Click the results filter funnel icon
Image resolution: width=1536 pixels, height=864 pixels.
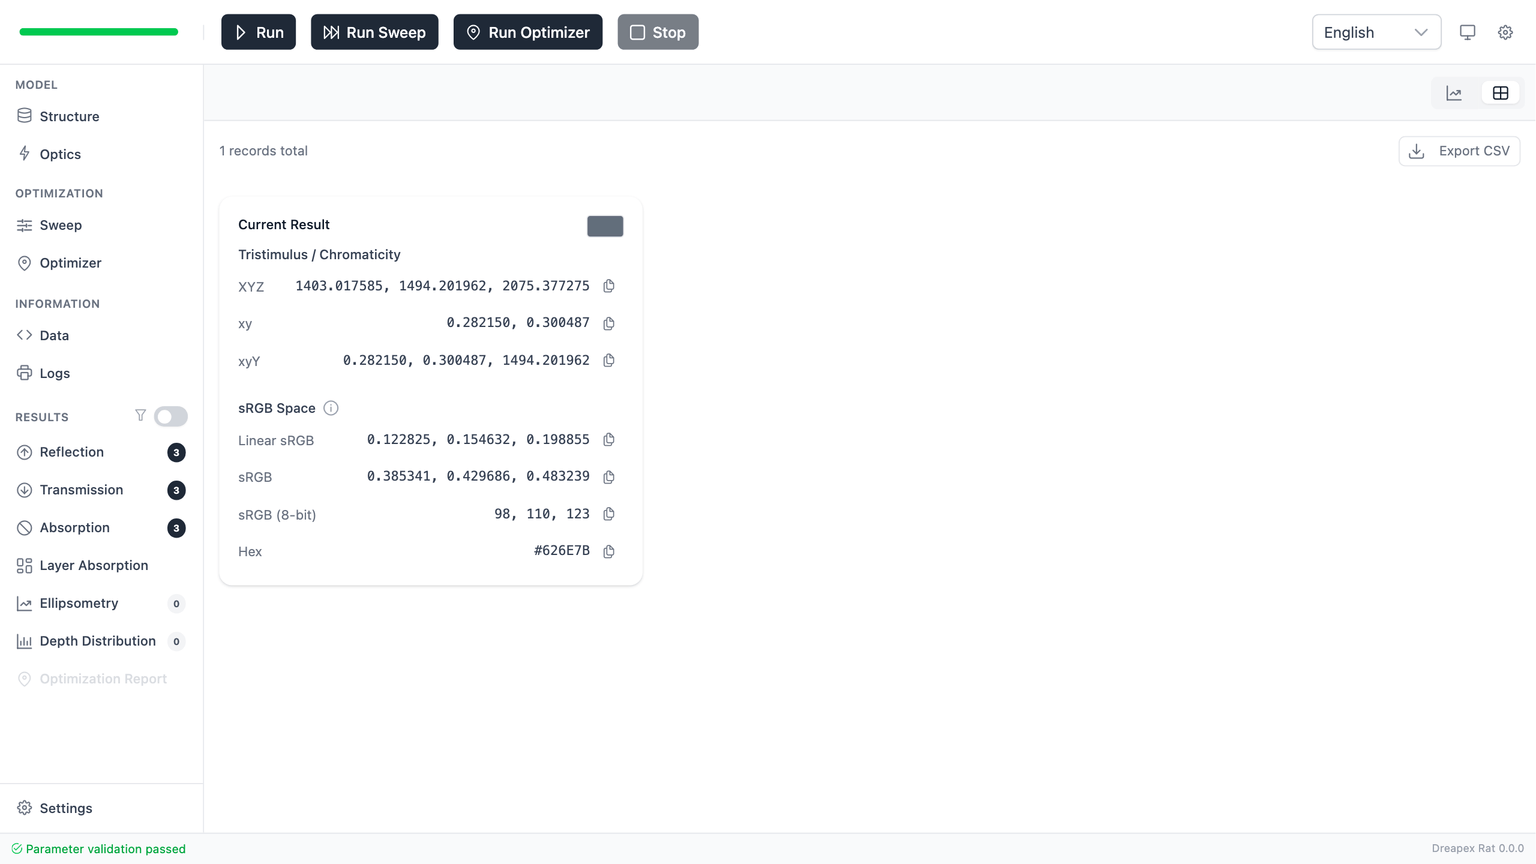(141, 416)
